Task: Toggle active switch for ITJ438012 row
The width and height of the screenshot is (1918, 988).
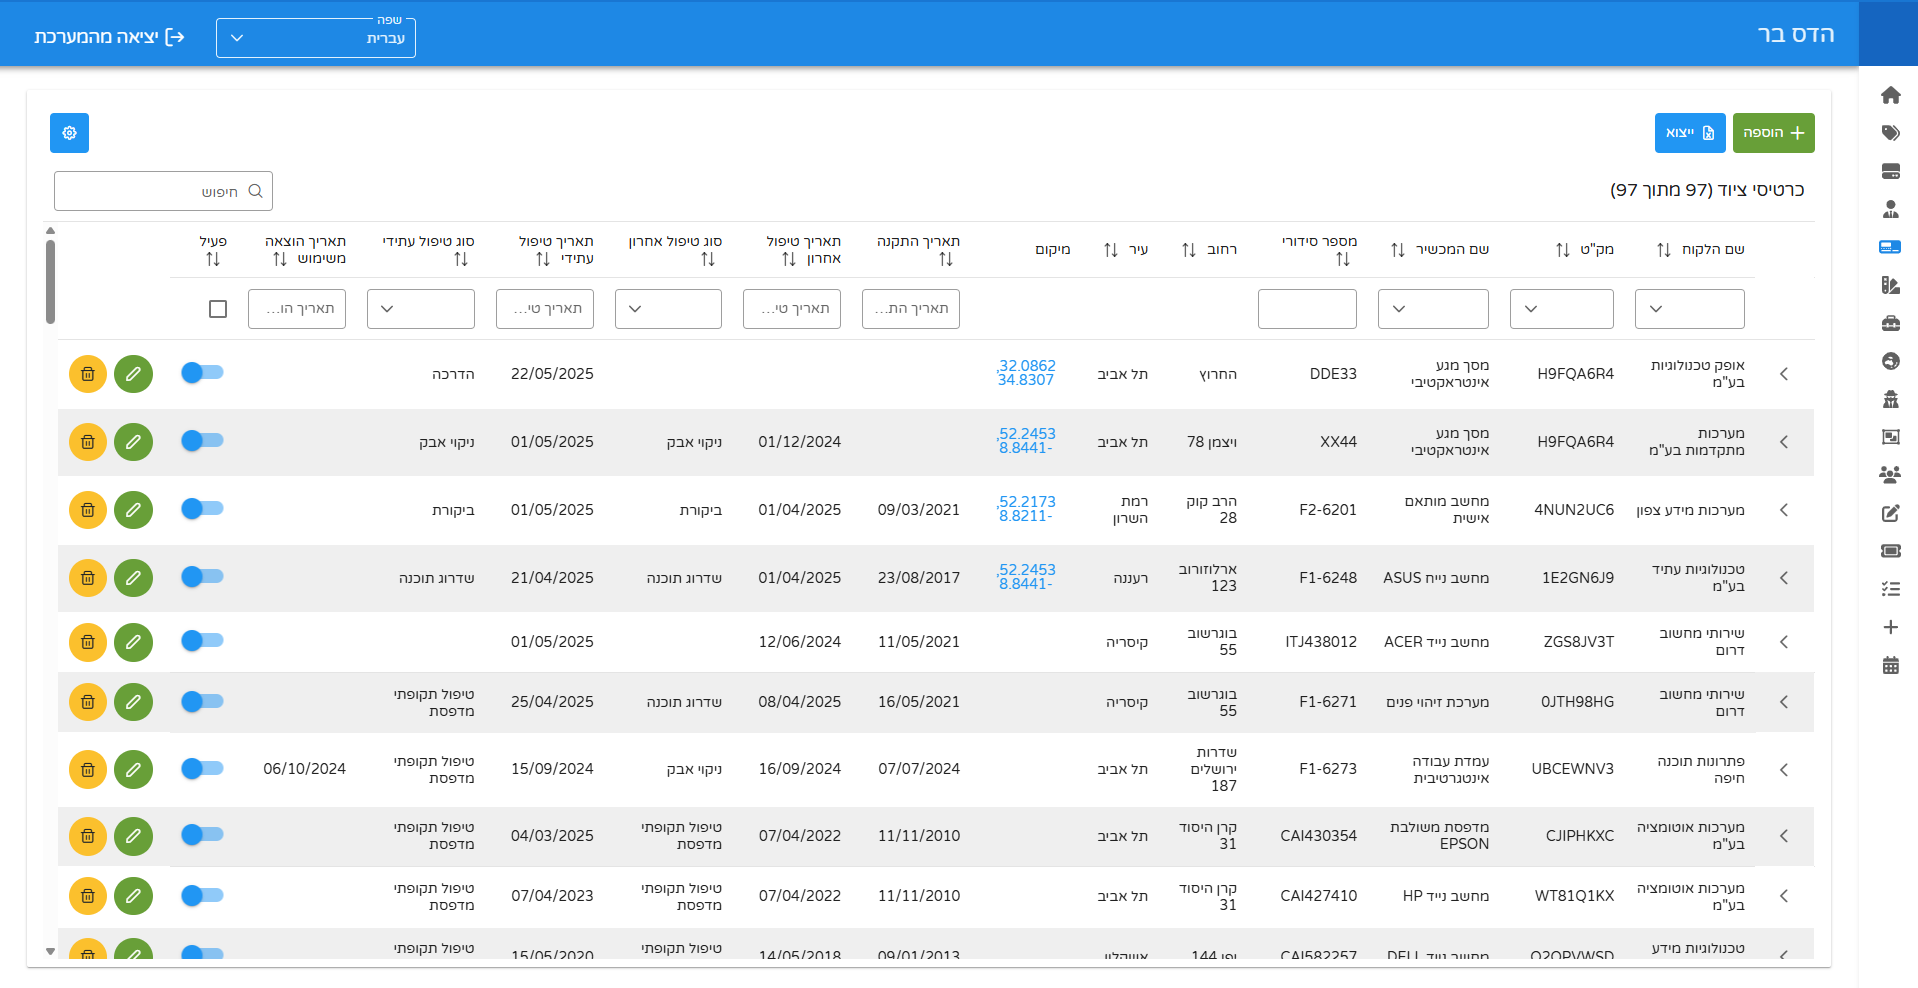Action: [x=202, y=641]
